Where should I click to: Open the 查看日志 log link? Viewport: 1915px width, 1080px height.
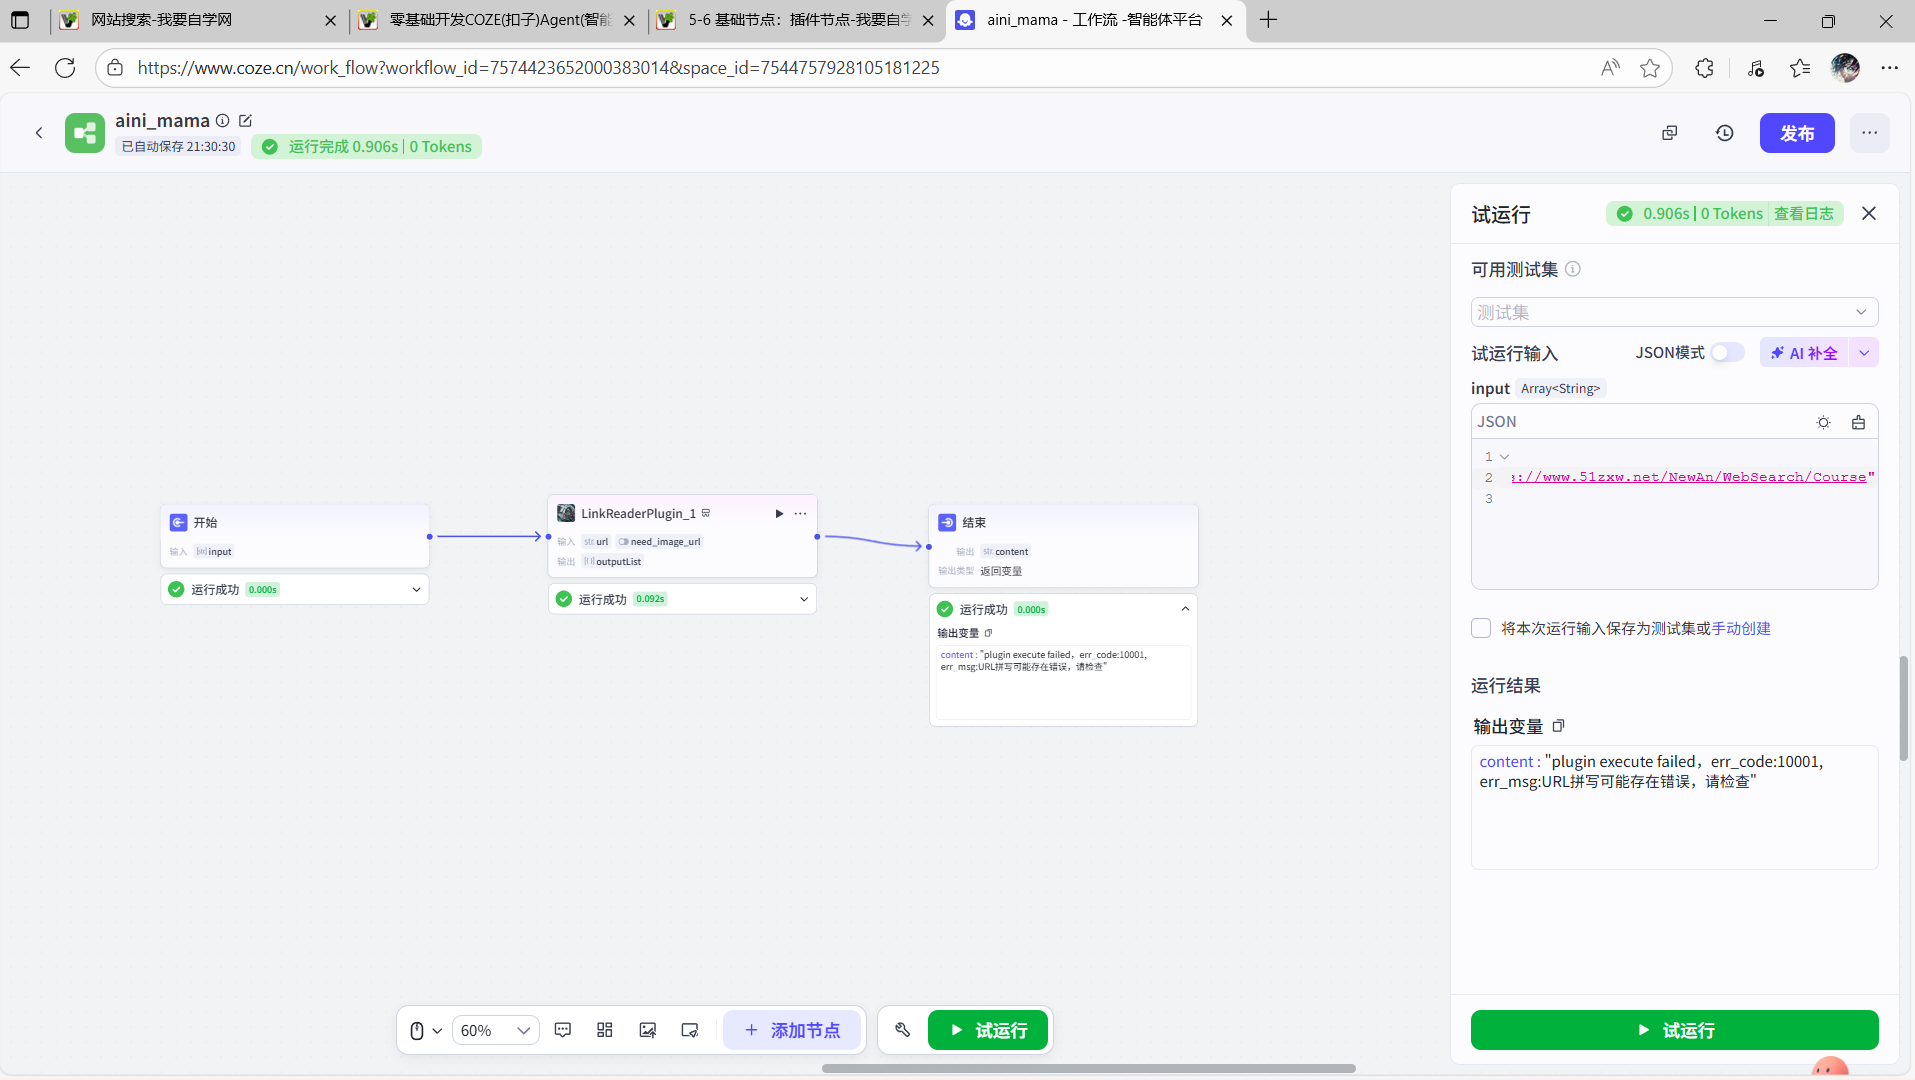(x=1803, y=214)
